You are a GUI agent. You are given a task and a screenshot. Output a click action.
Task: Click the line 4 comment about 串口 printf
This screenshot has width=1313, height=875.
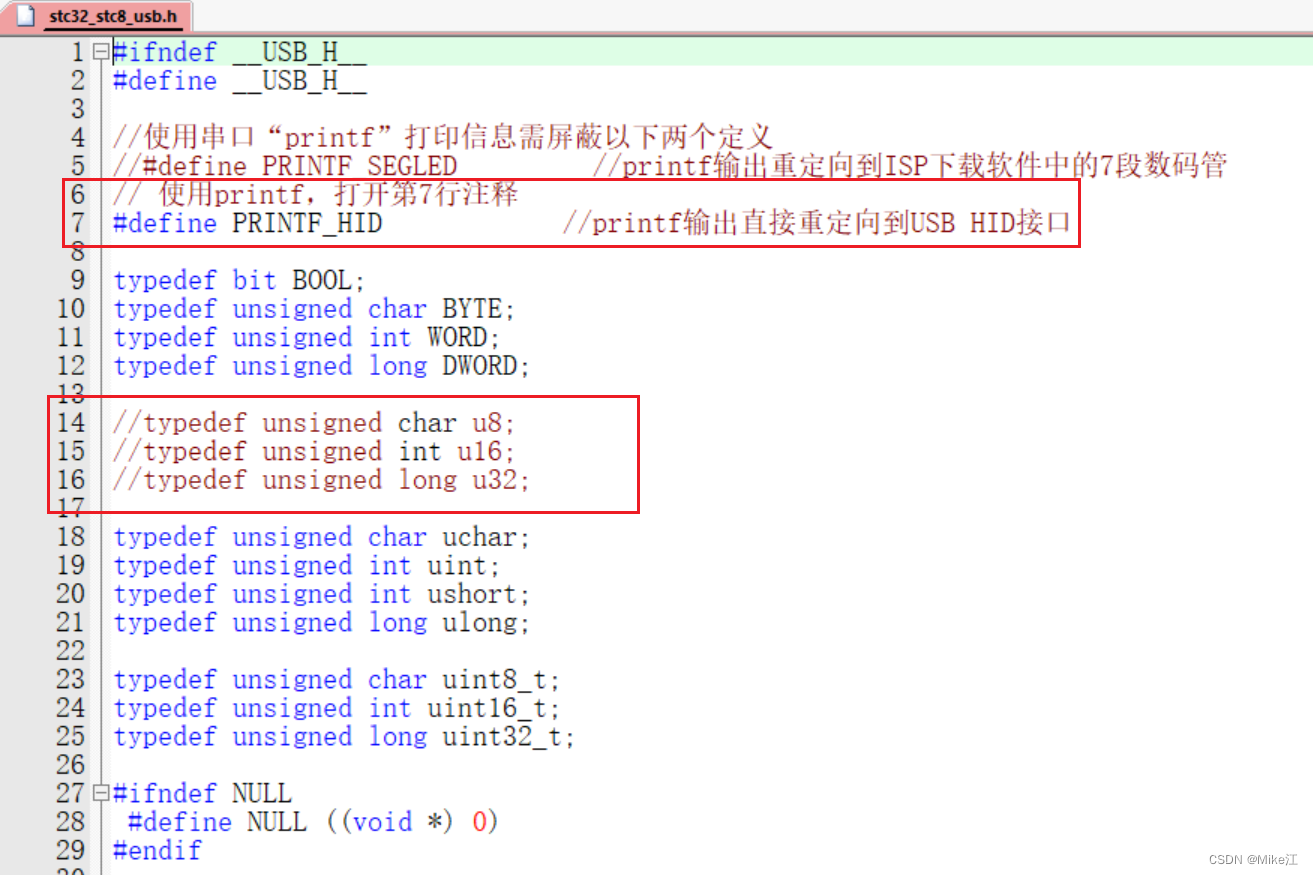(443, 137)
